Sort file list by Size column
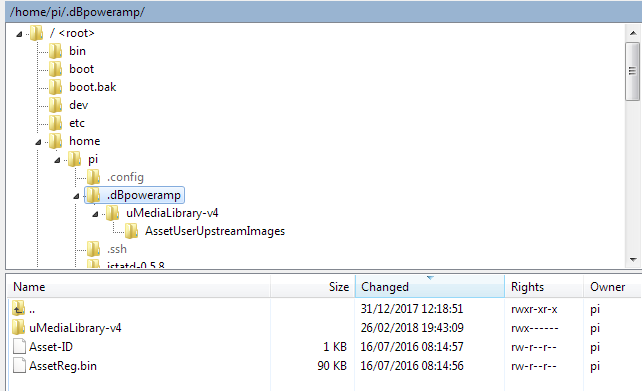This screenshot has width=642, height=391. [x=313, y=287]
